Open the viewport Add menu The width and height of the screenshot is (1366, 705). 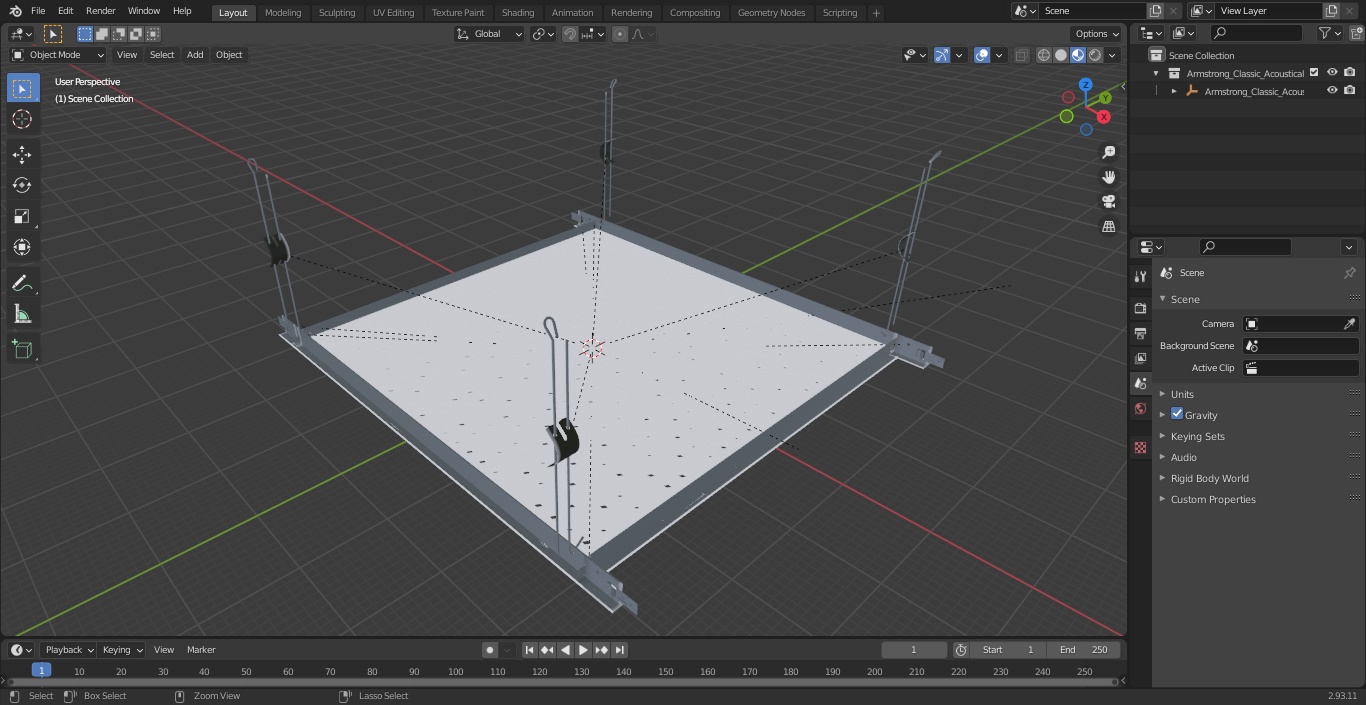point(195,55)
